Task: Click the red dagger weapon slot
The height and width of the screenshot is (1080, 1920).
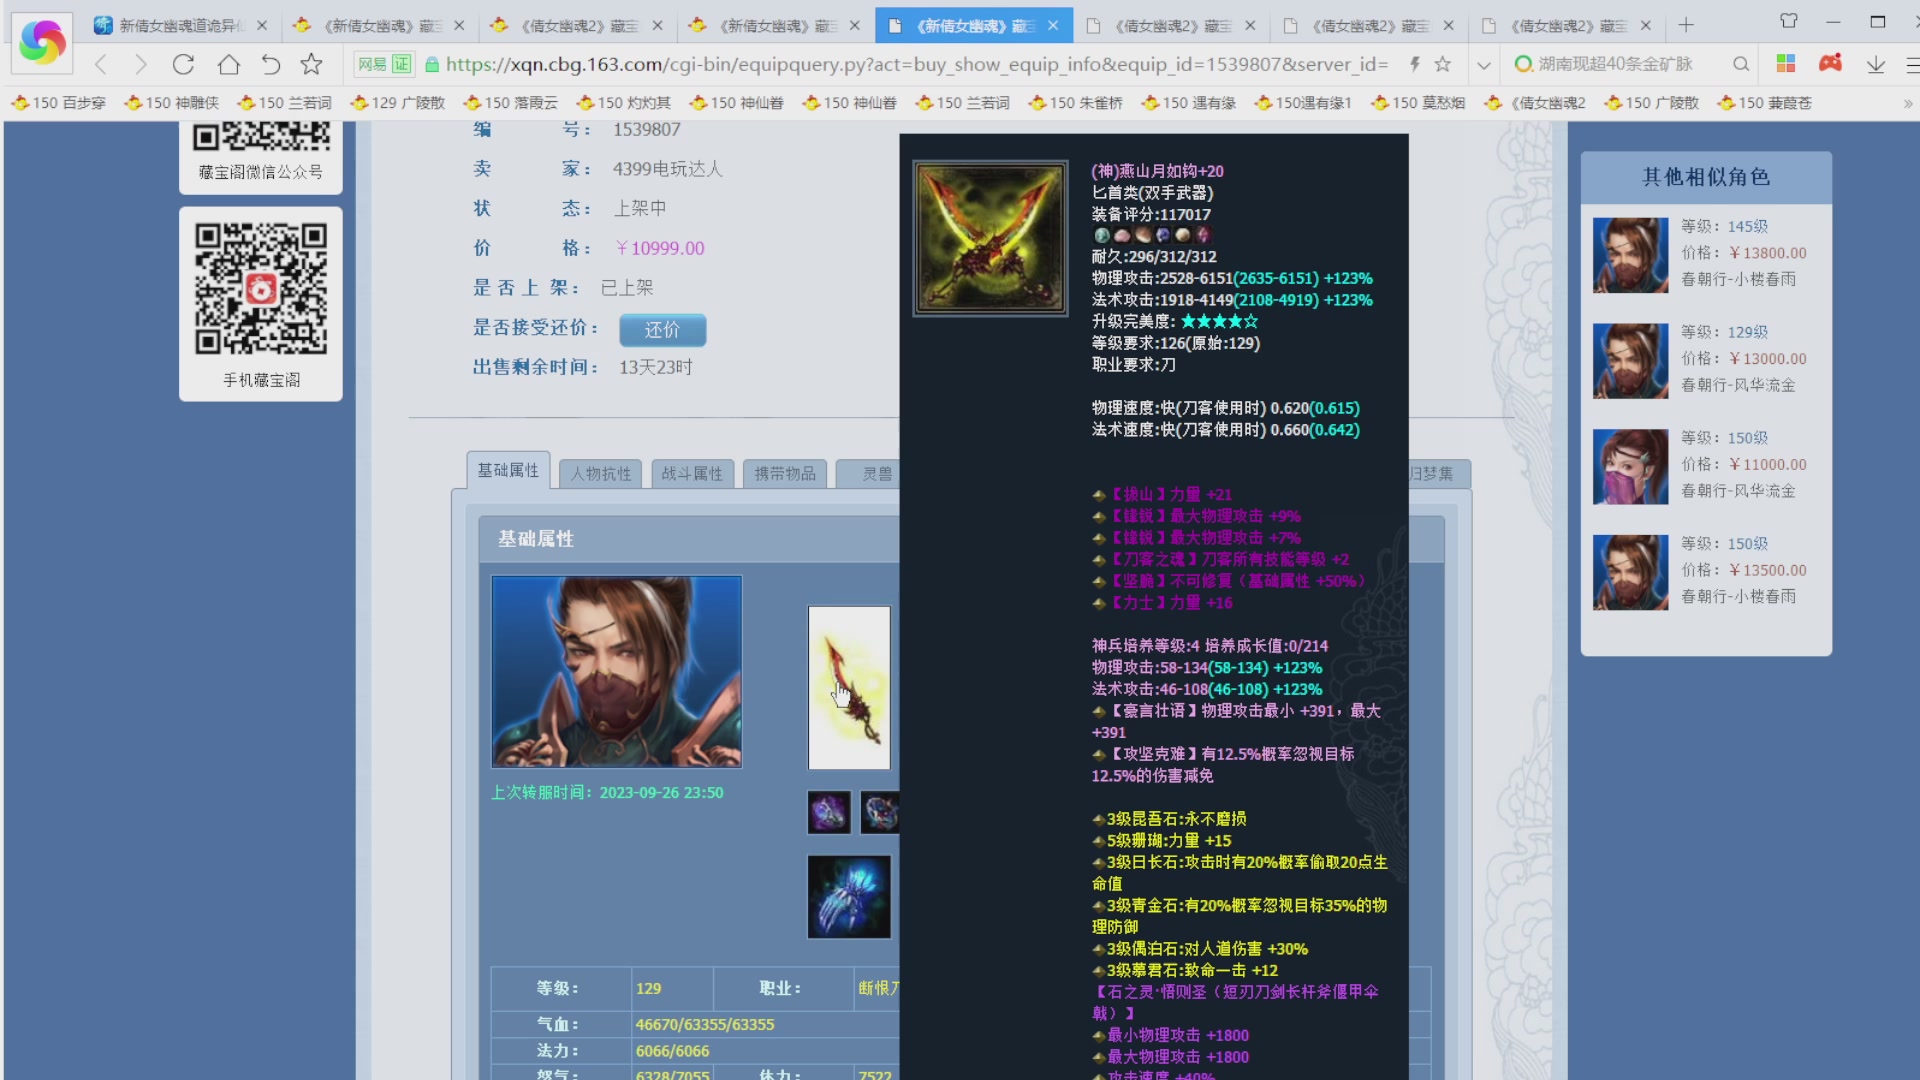Action: 849,688
